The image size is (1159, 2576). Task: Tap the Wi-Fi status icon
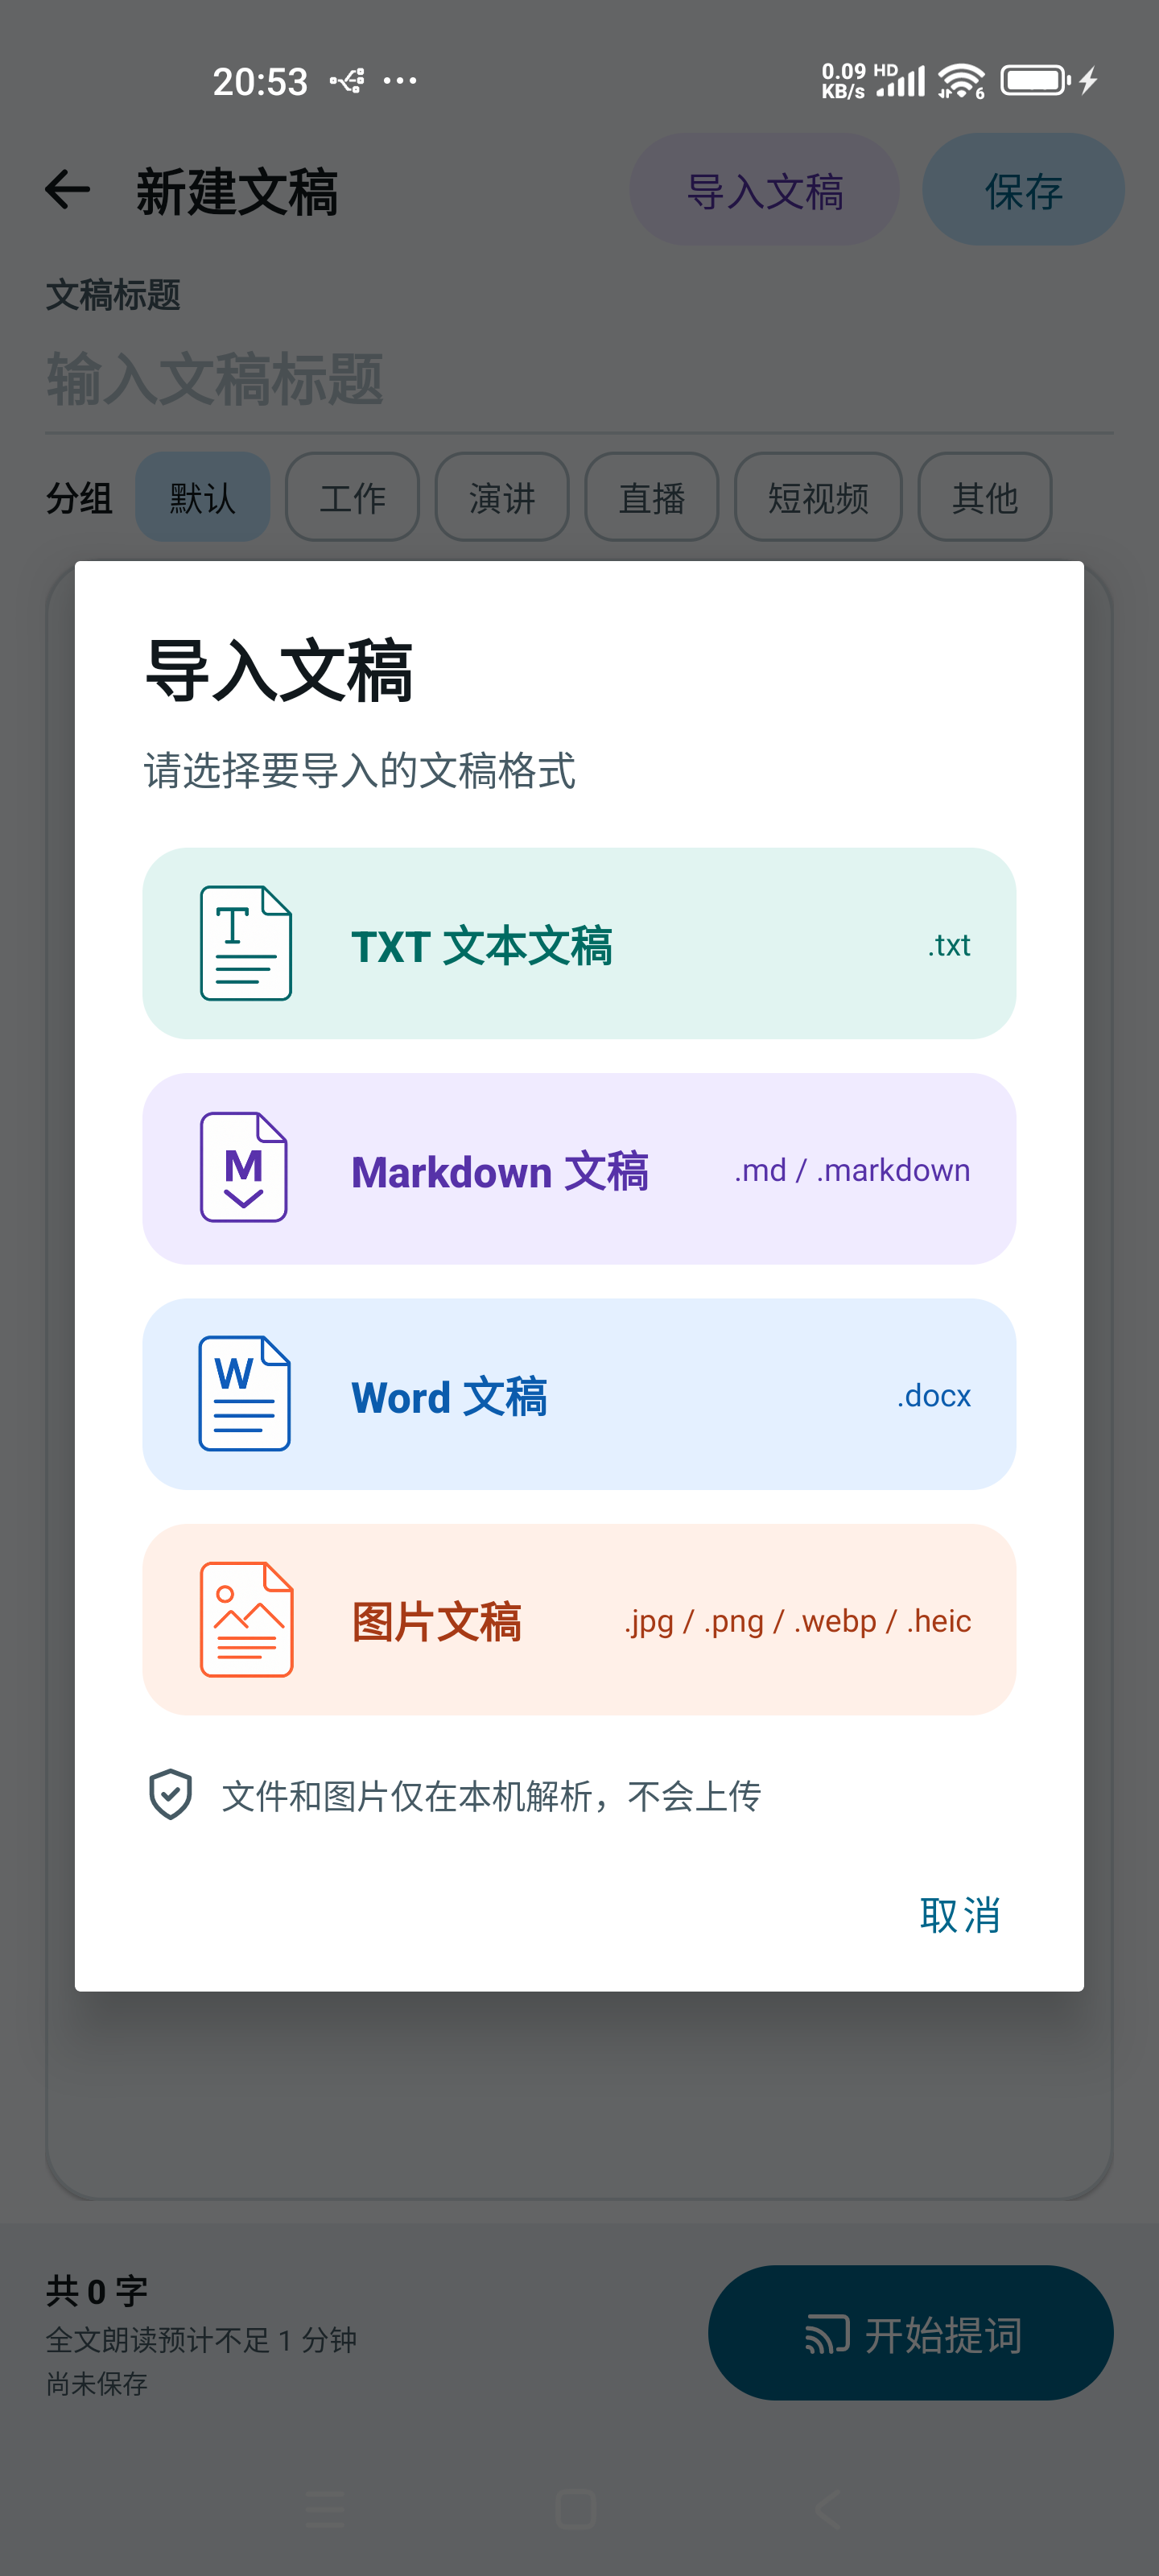click(961, 81)
